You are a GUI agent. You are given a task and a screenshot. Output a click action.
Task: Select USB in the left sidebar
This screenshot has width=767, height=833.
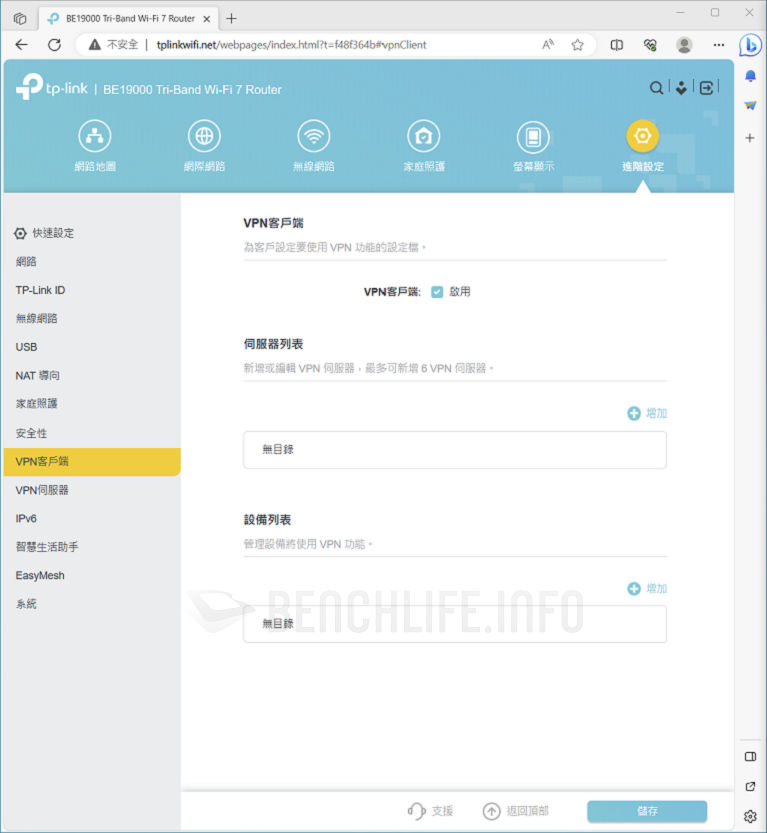[26, 347]
